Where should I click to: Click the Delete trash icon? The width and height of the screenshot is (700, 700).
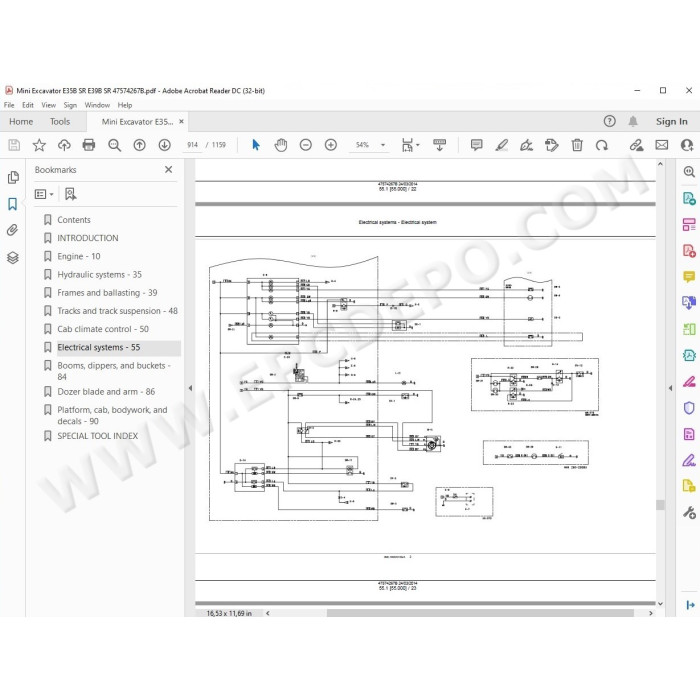577,145
